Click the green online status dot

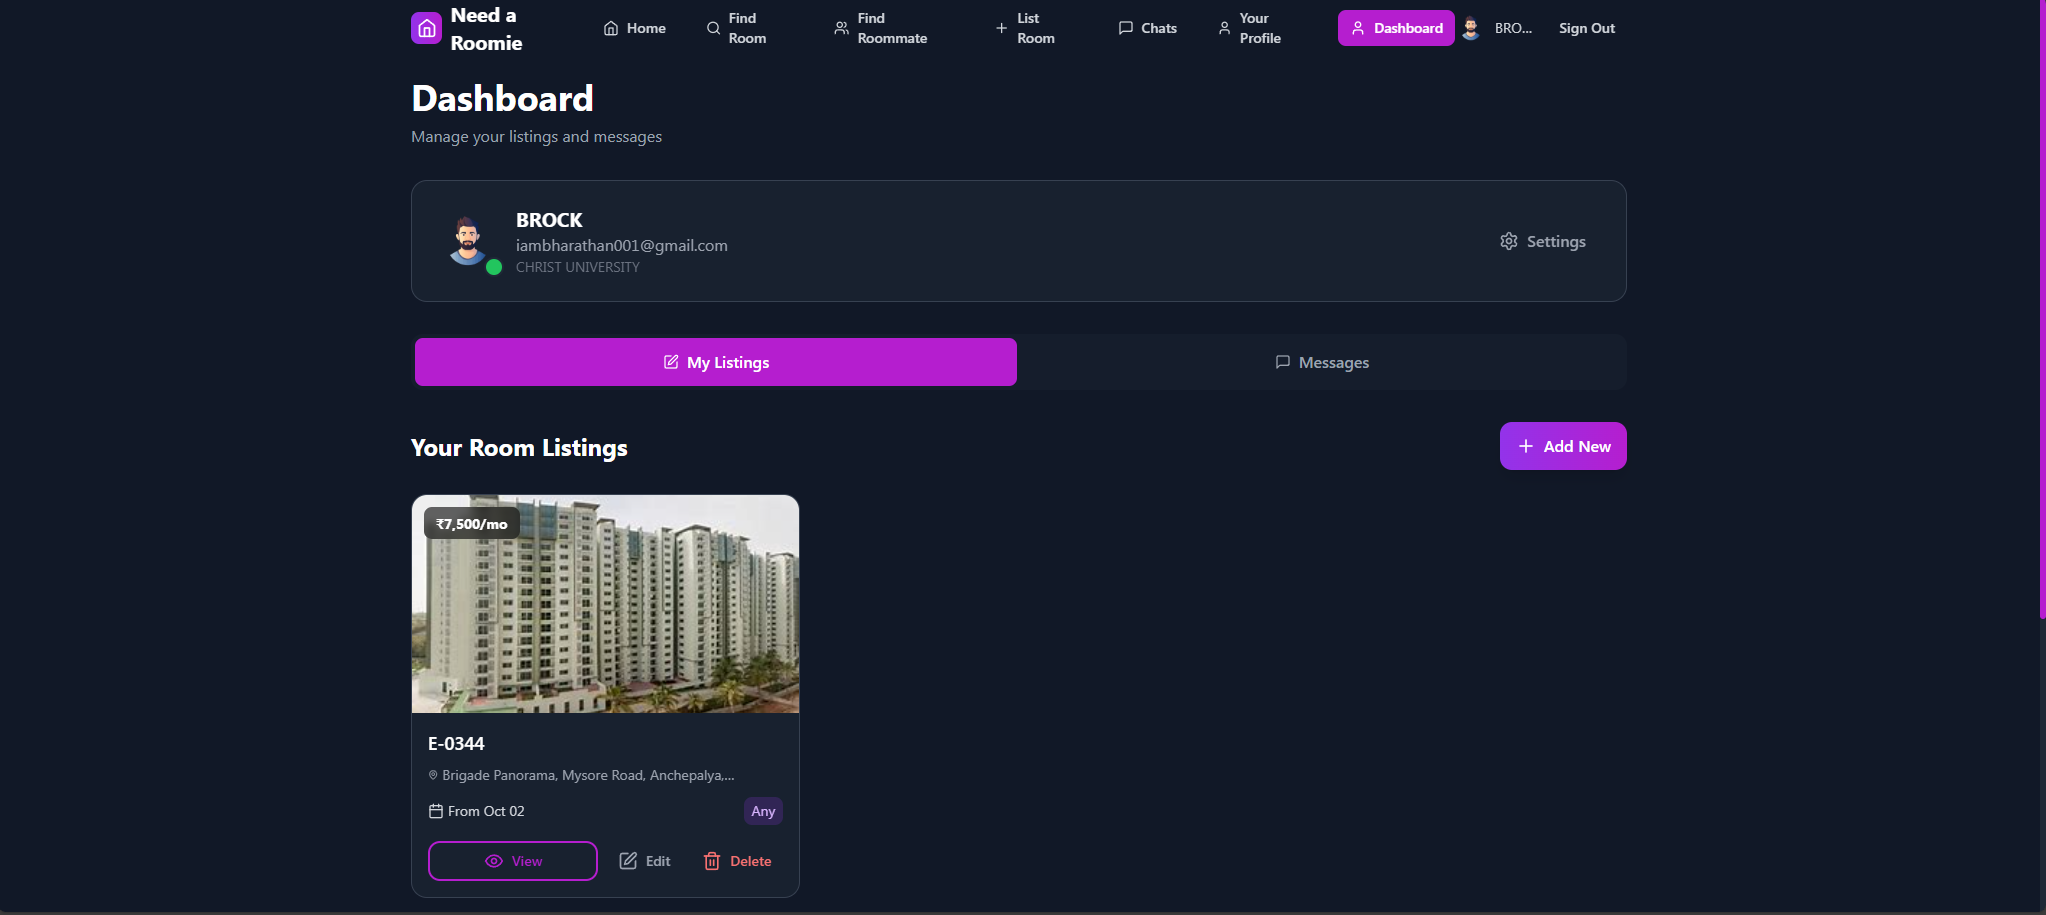(x=494, y=267)
